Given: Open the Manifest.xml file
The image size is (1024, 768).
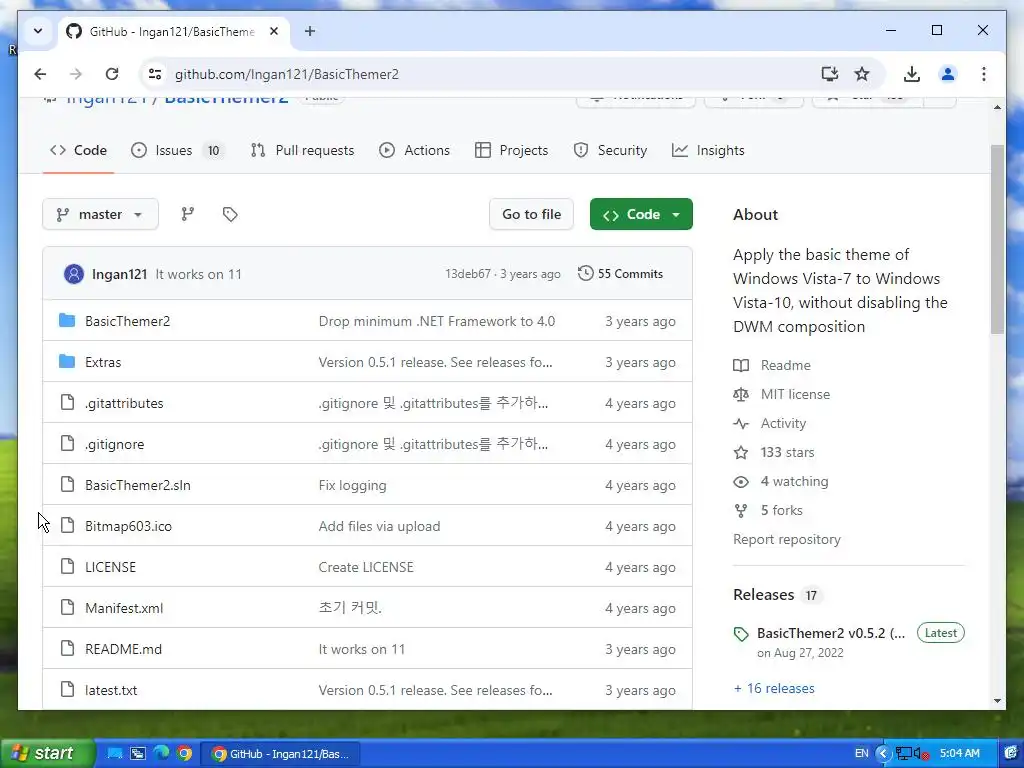Looking at the screenshot, I should (x=124, y=609).
